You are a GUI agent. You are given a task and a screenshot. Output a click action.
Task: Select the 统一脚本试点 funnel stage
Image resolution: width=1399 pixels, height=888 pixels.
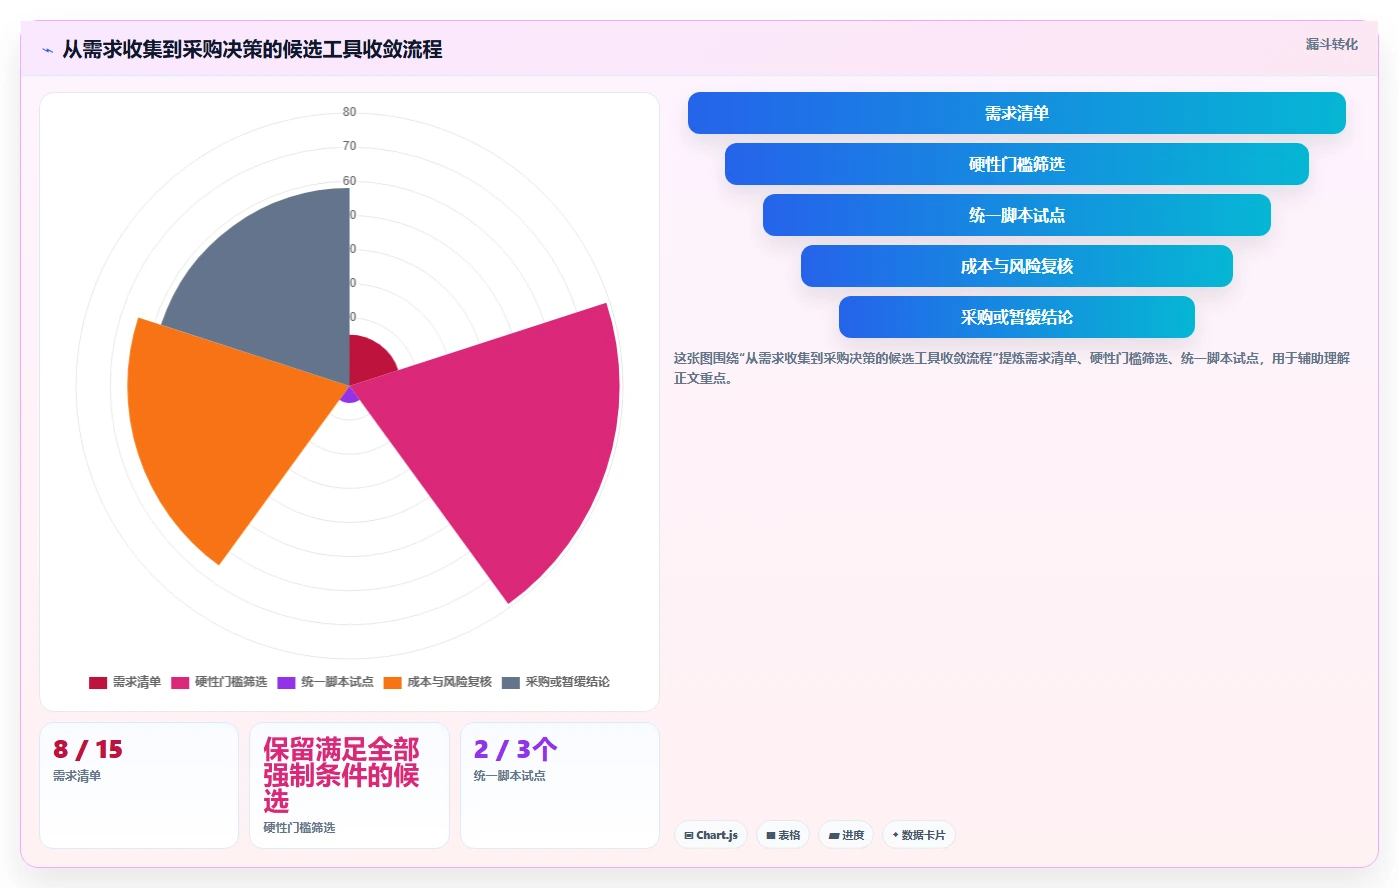tap(1016, 215)
